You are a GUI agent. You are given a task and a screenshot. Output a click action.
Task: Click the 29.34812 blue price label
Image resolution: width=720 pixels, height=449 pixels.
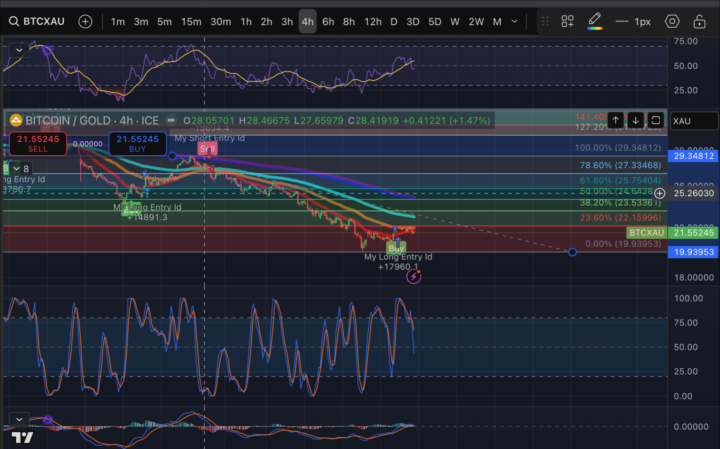(x=693, y=156)
